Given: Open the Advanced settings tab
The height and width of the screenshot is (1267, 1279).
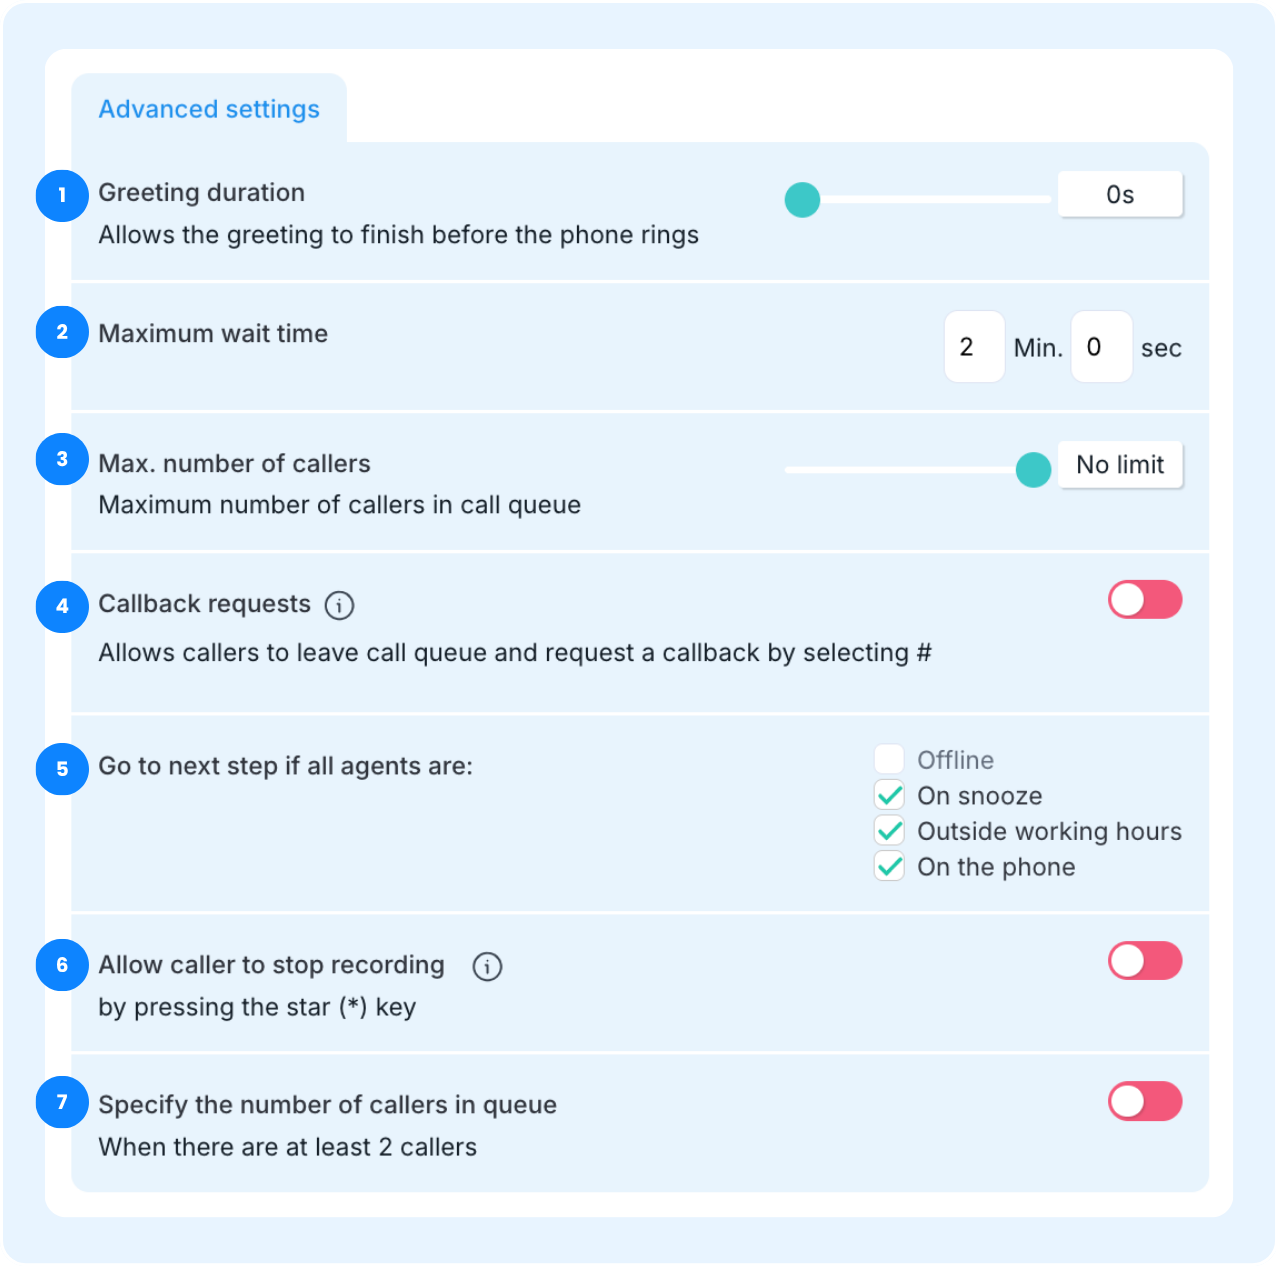Looking at the screenshot, I should tap(209, 109).
